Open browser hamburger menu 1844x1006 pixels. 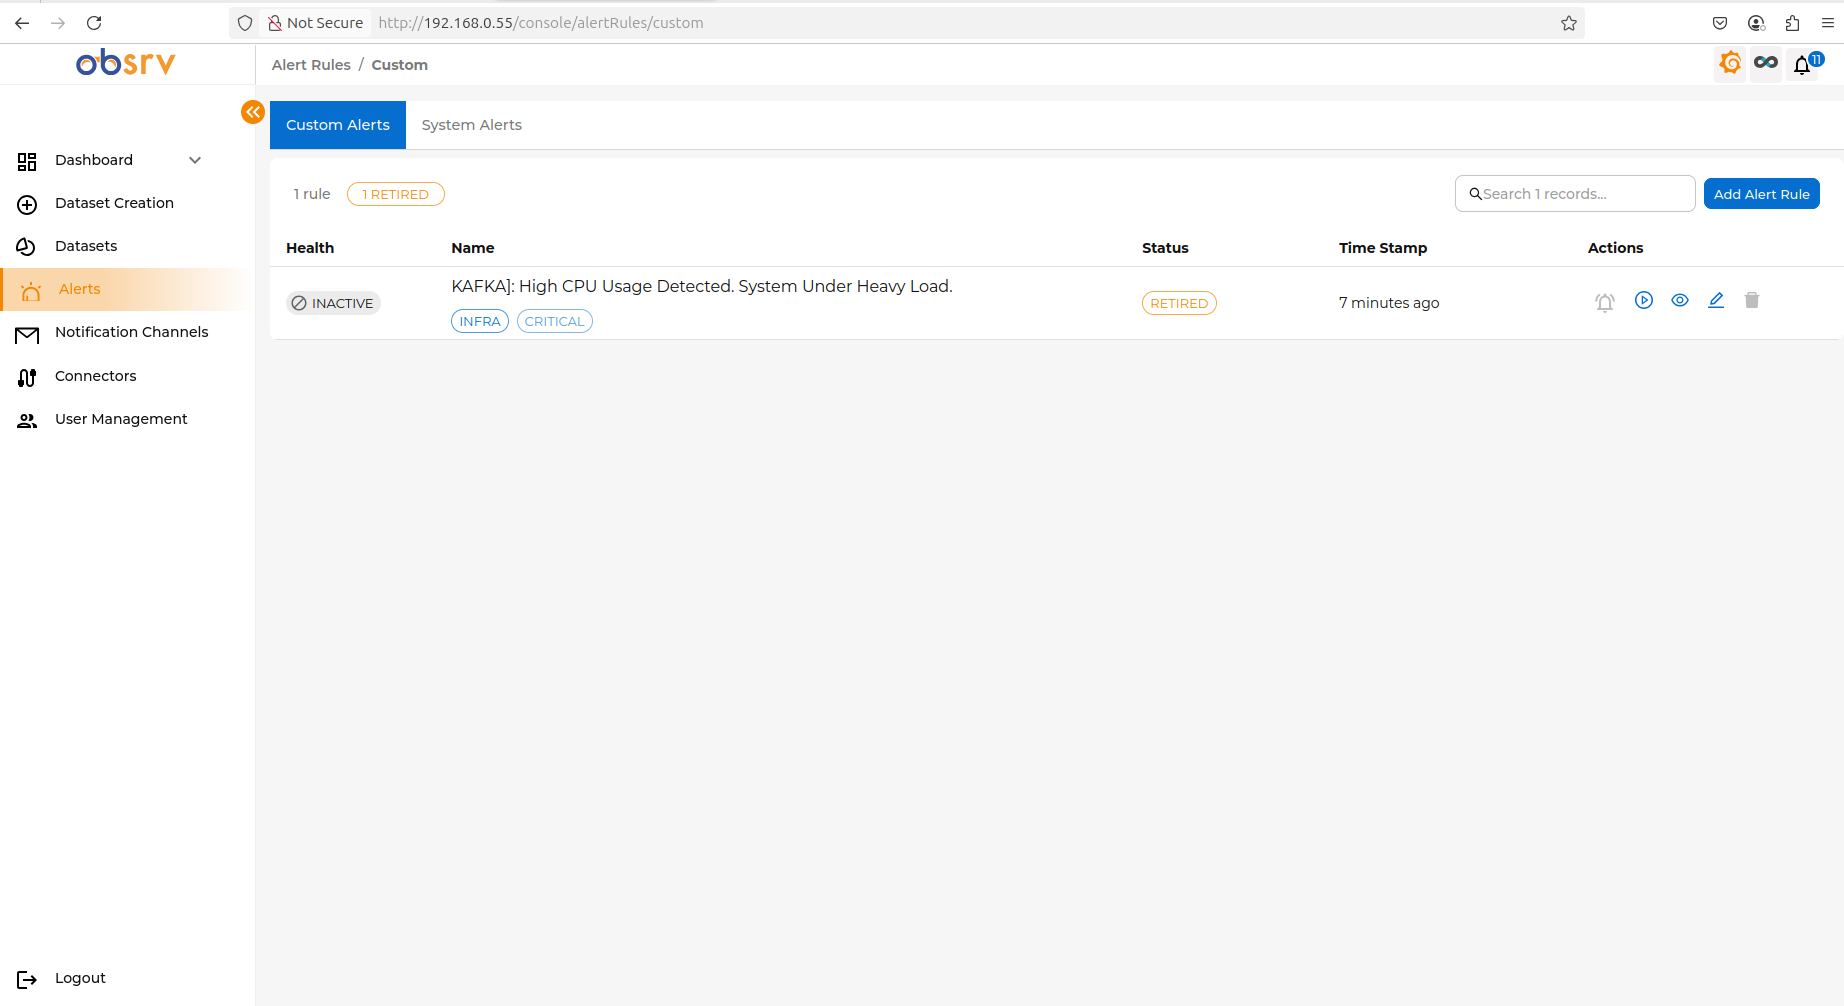1828,23
